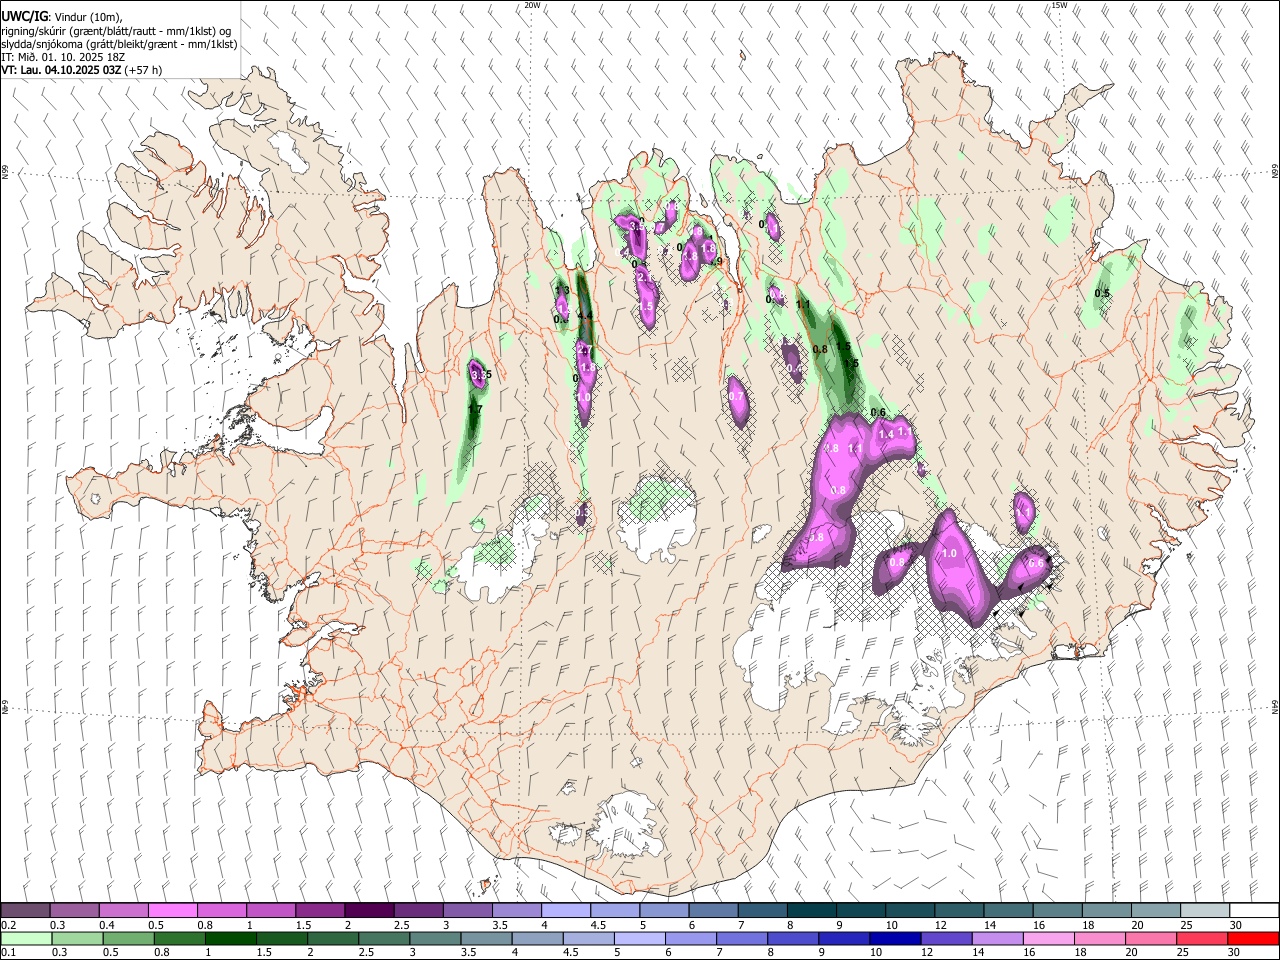This screenshot has width=1280, height=960.
Task: Click the pale mint first swatch of rain scale
Action: [x=26, y=938]
